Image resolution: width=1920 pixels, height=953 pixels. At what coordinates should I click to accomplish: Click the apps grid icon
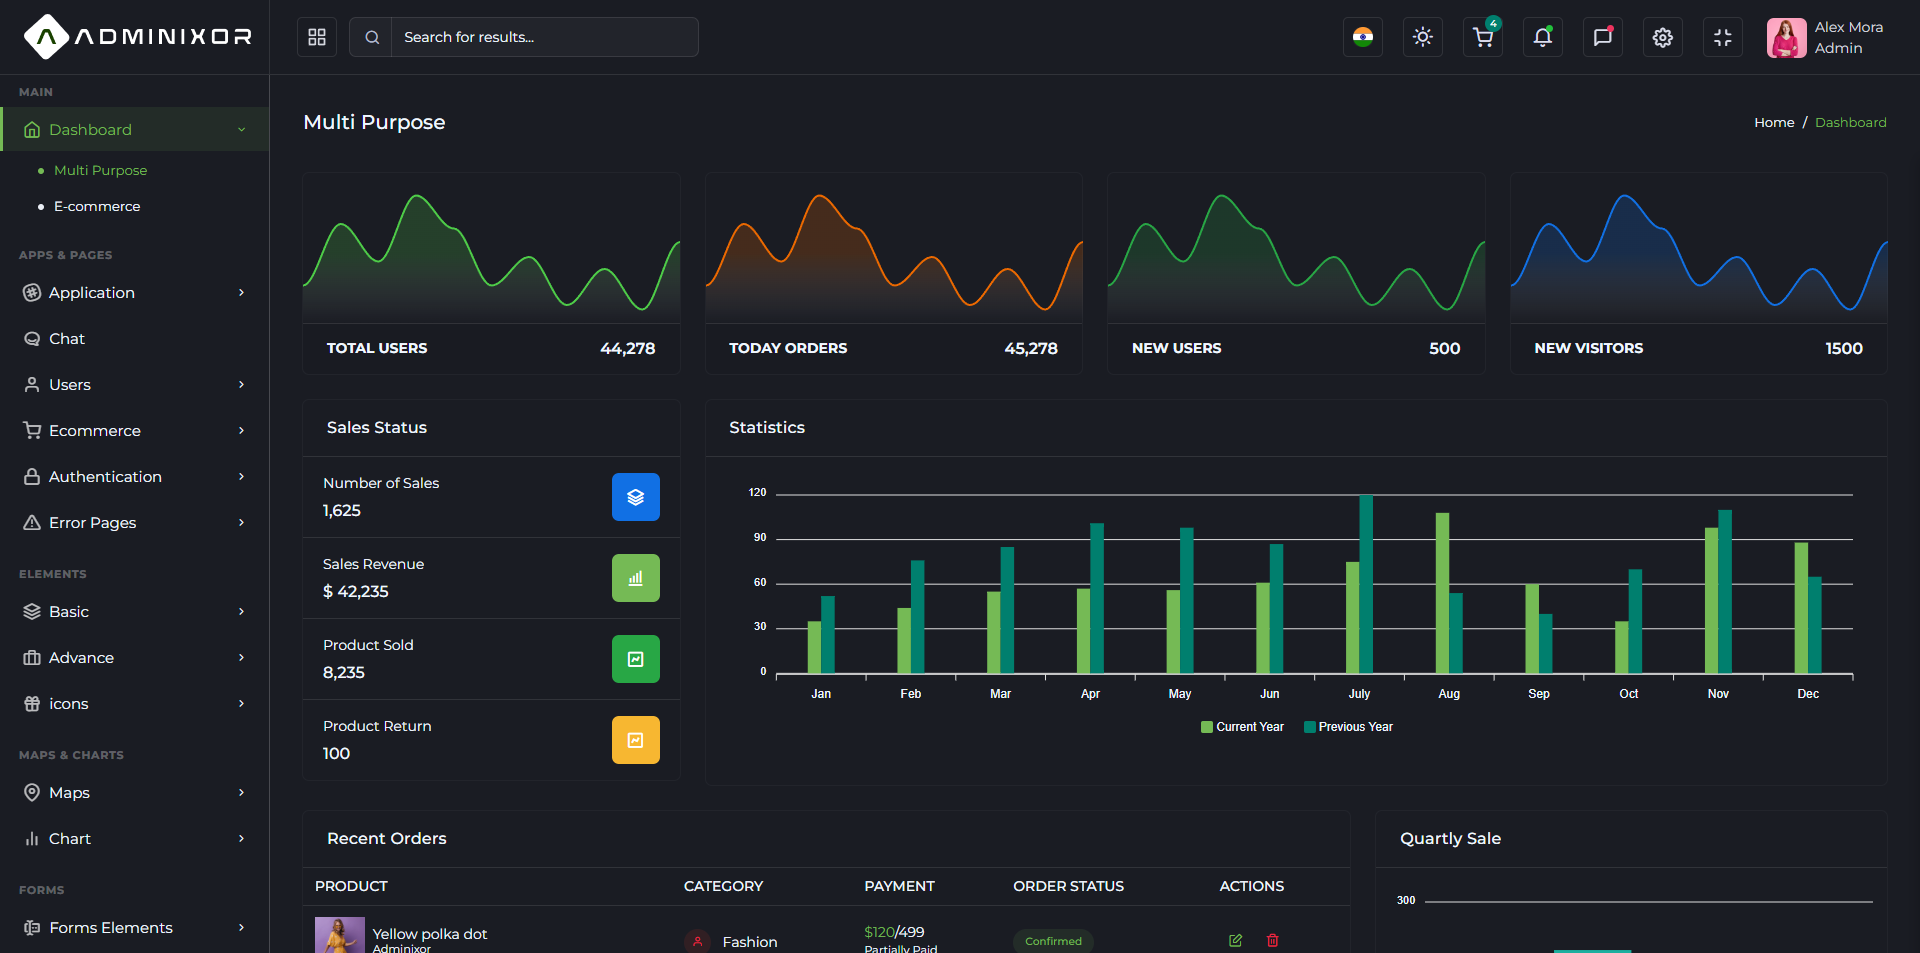tap(317, 37)
